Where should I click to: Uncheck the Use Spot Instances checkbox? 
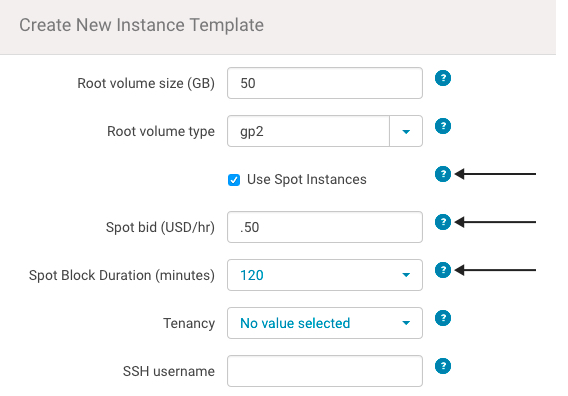[234, 180]
